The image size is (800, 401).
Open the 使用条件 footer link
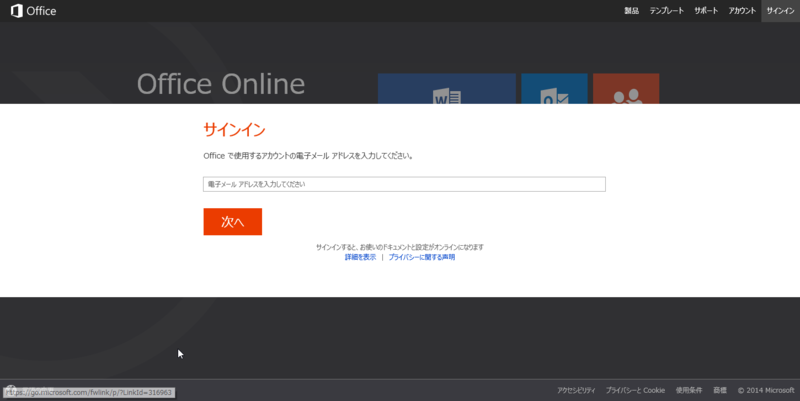pos(689,390)
